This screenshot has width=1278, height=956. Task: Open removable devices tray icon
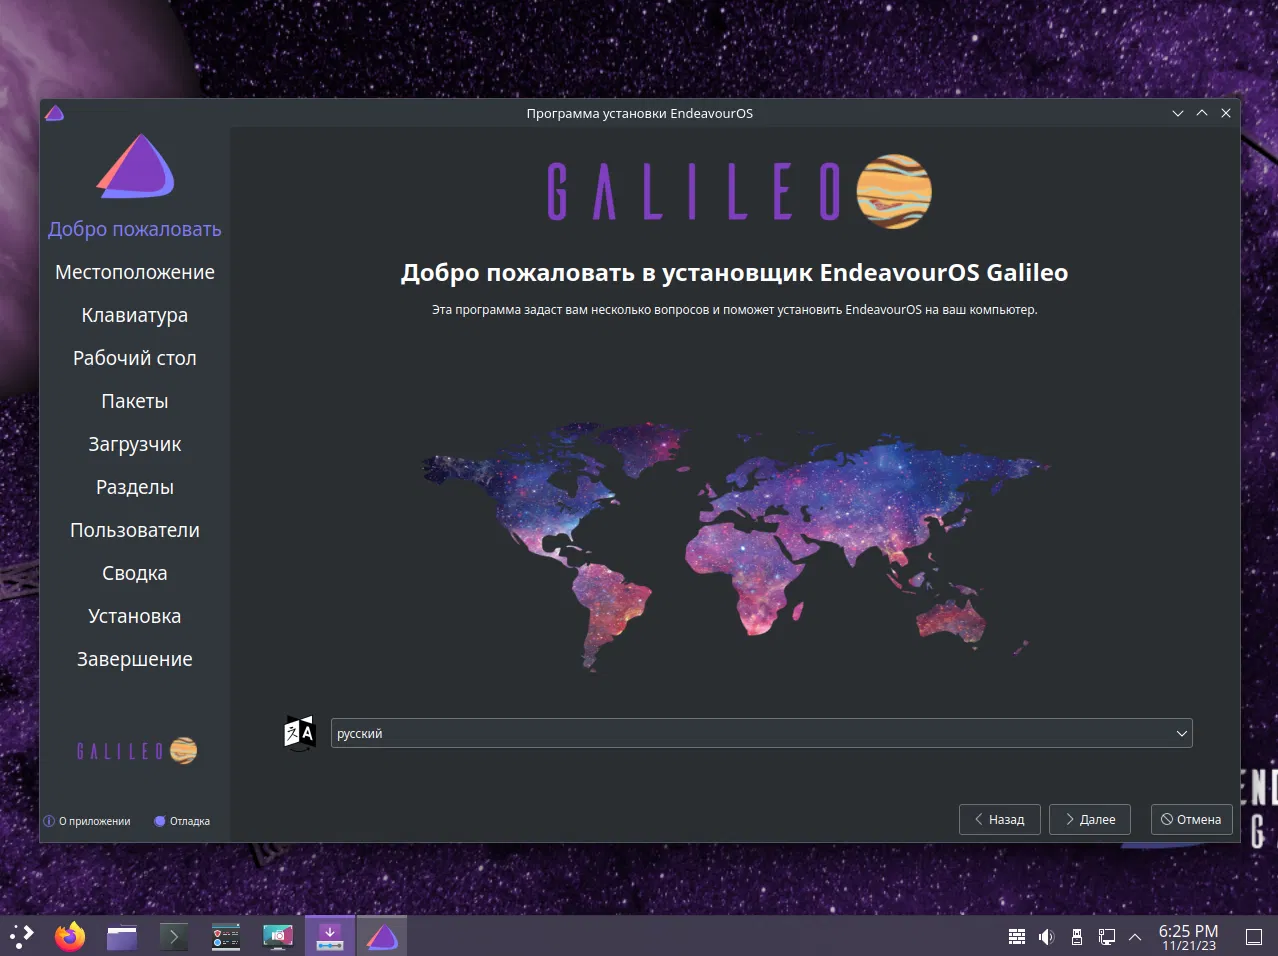click(x=1077, y=937)
